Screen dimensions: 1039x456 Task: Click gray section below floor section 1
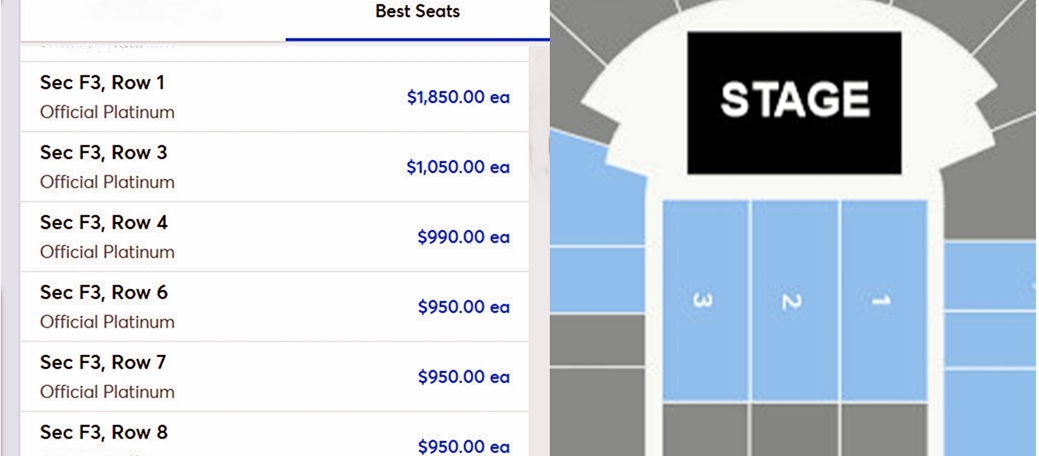click(885, 430)
